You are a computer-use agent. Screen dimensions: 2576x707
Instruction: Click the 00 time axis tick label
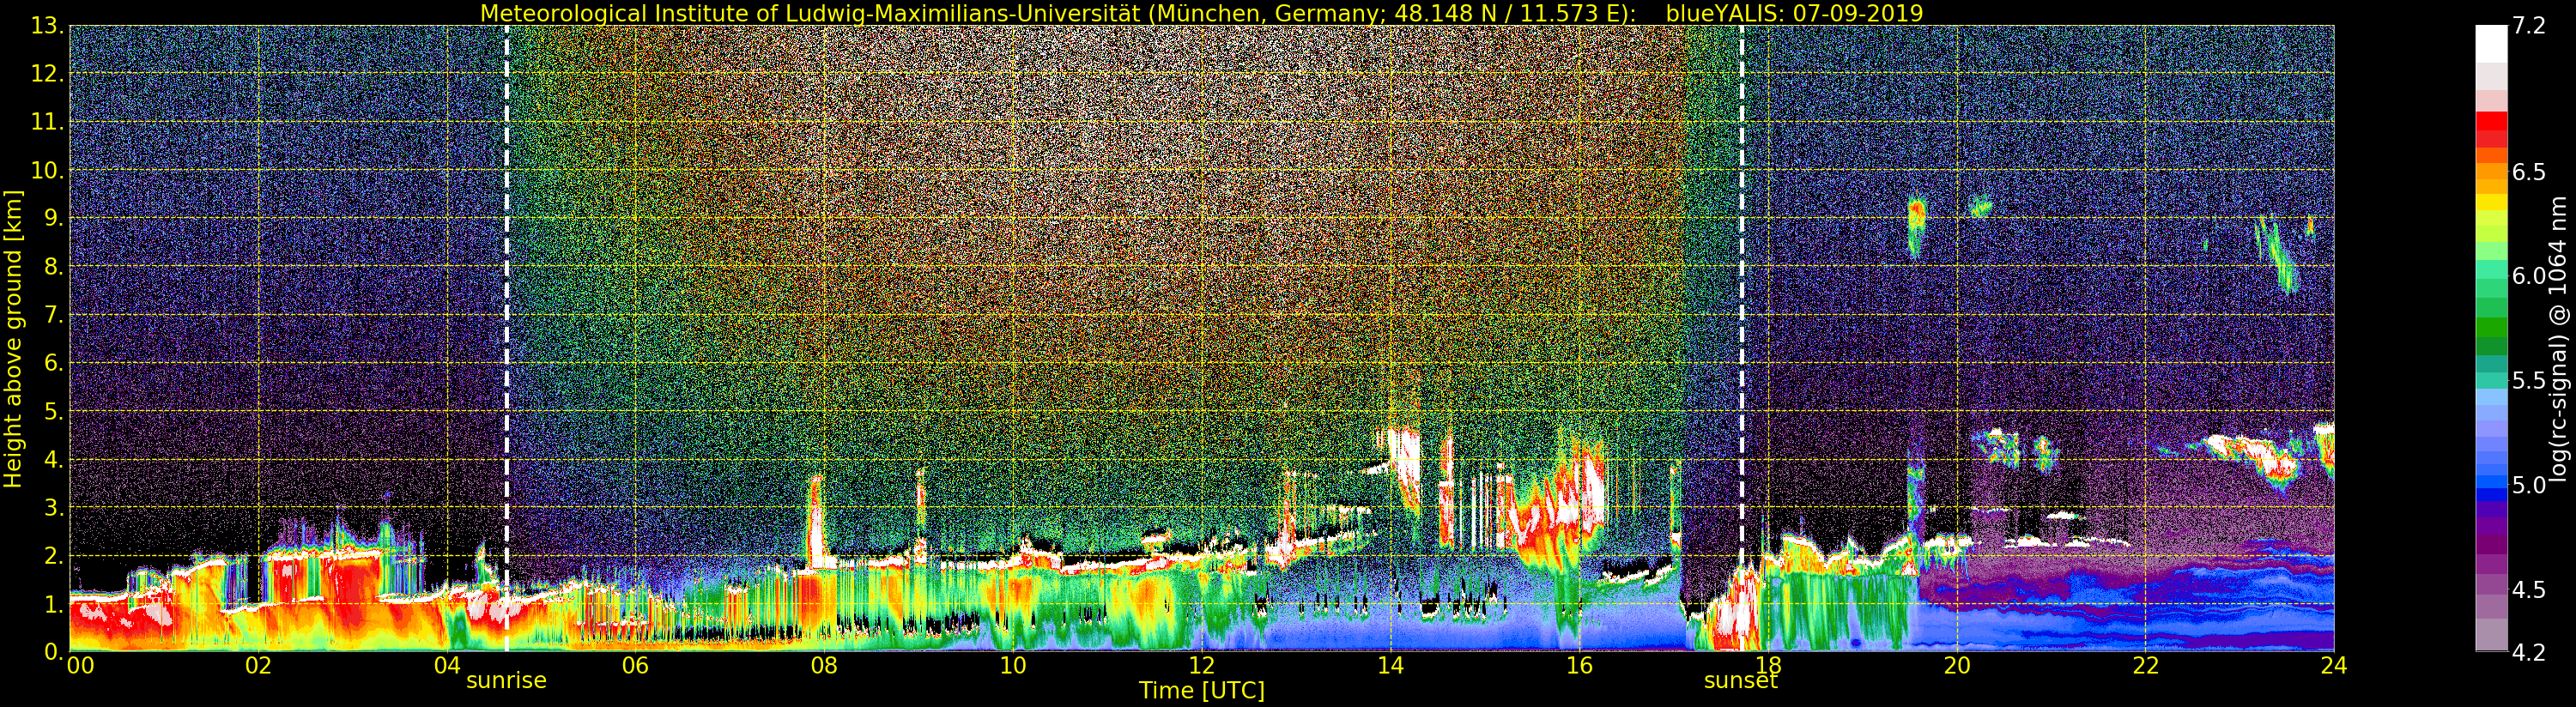pos(80,666)
